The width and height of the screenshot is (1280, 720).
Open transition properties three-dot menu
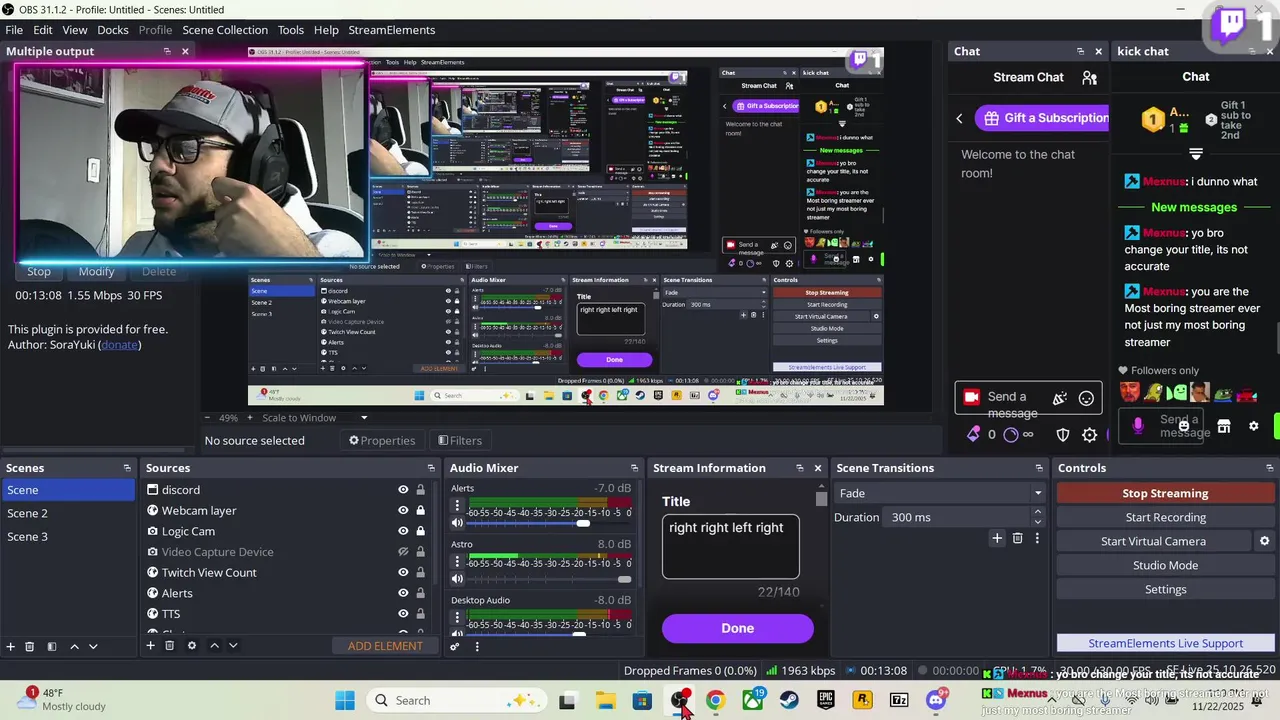(1037, 538)
